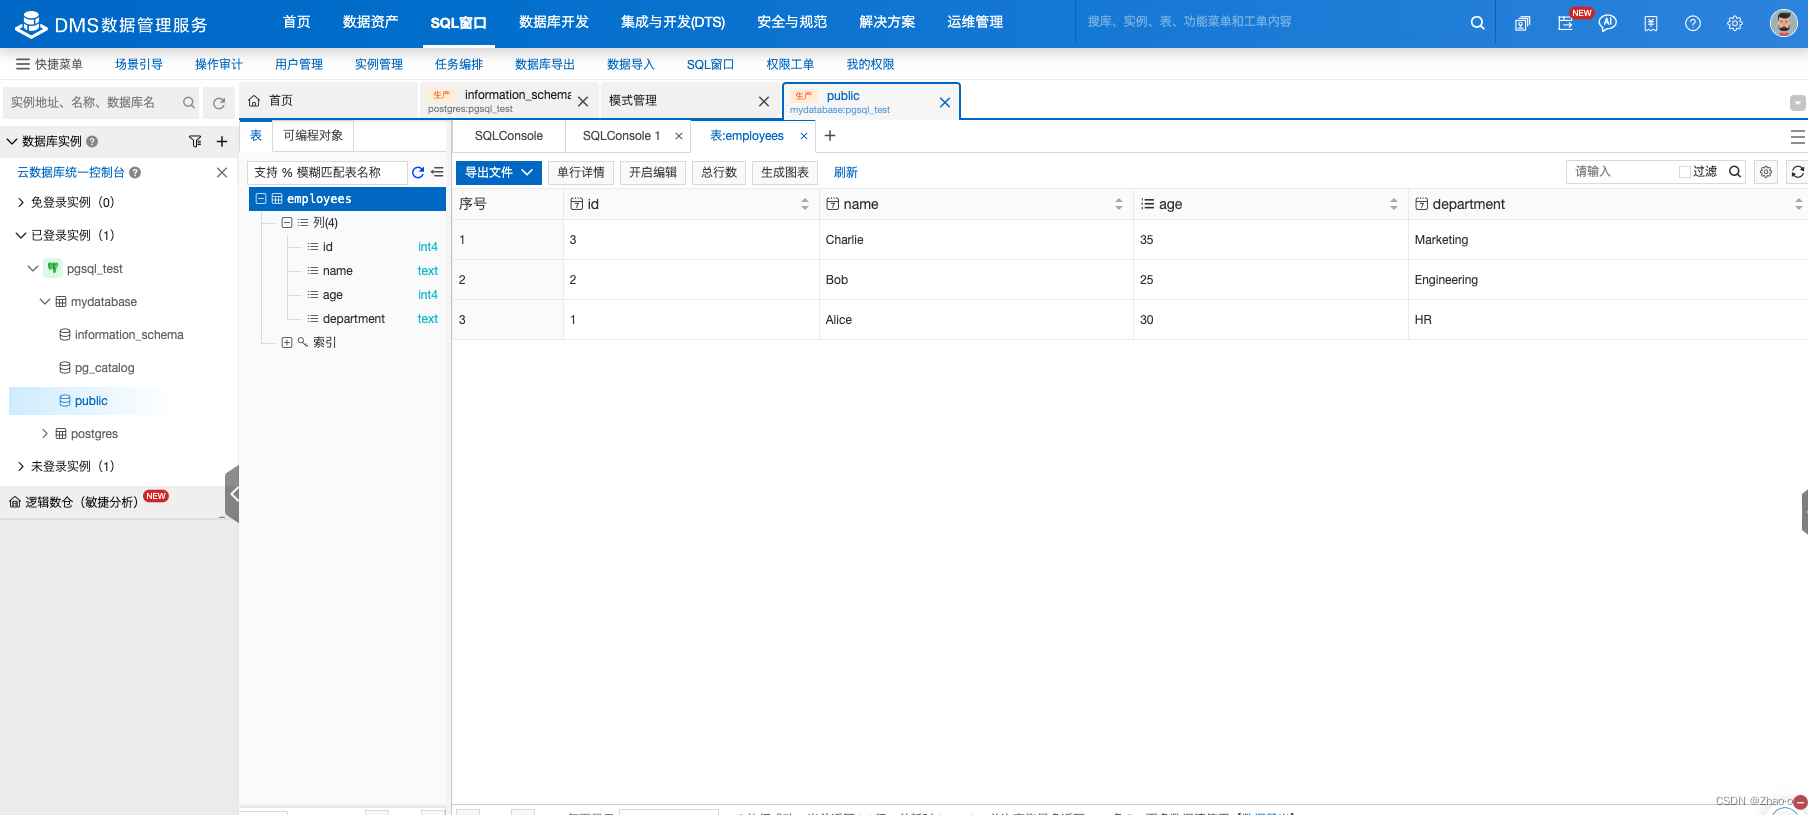Open 集成与开发(DTS) menu
This screenshot has height=815, width=1808.
pos(673,22)
